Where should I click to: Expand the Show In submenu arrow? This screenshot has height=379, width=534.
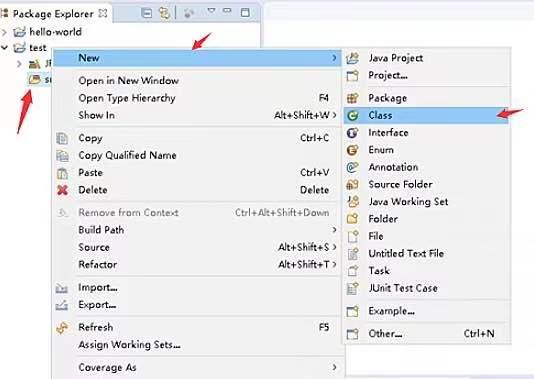(334, 115)
